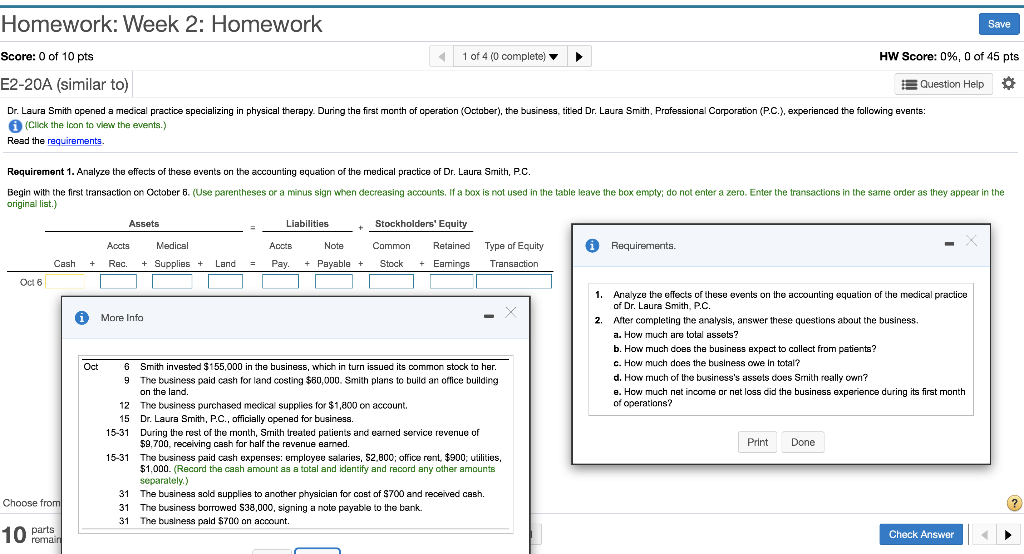Select the 'purchased medical supplies for $1,800' line

click(274, 405)
